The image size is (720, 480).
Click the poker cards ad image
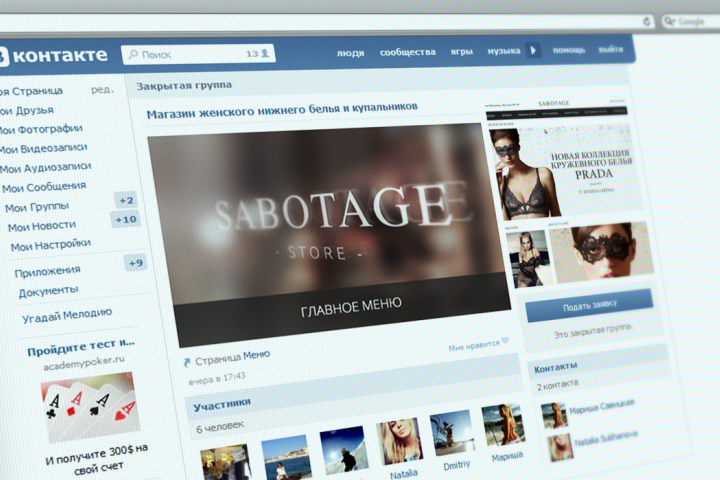90,407
